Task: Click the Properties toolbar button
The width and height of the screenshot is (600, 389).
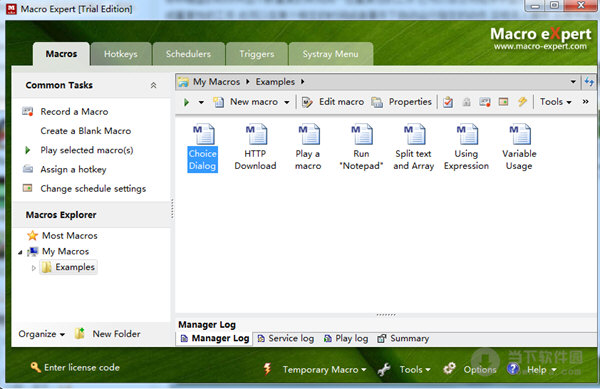Action: pyautogui.click(x=402, y=102)
